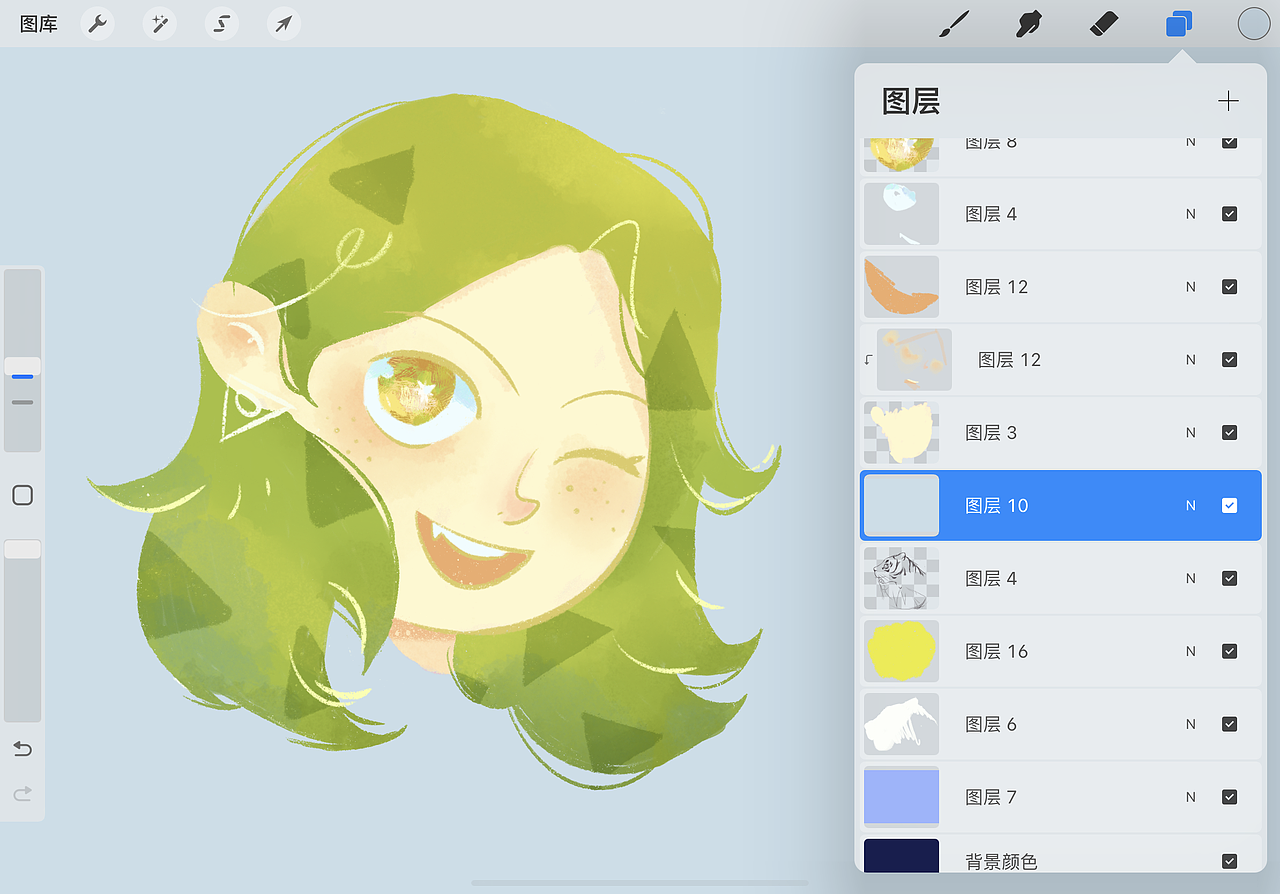Open the Actions wrench menu

pyautogui.click(x=97, y=24)
